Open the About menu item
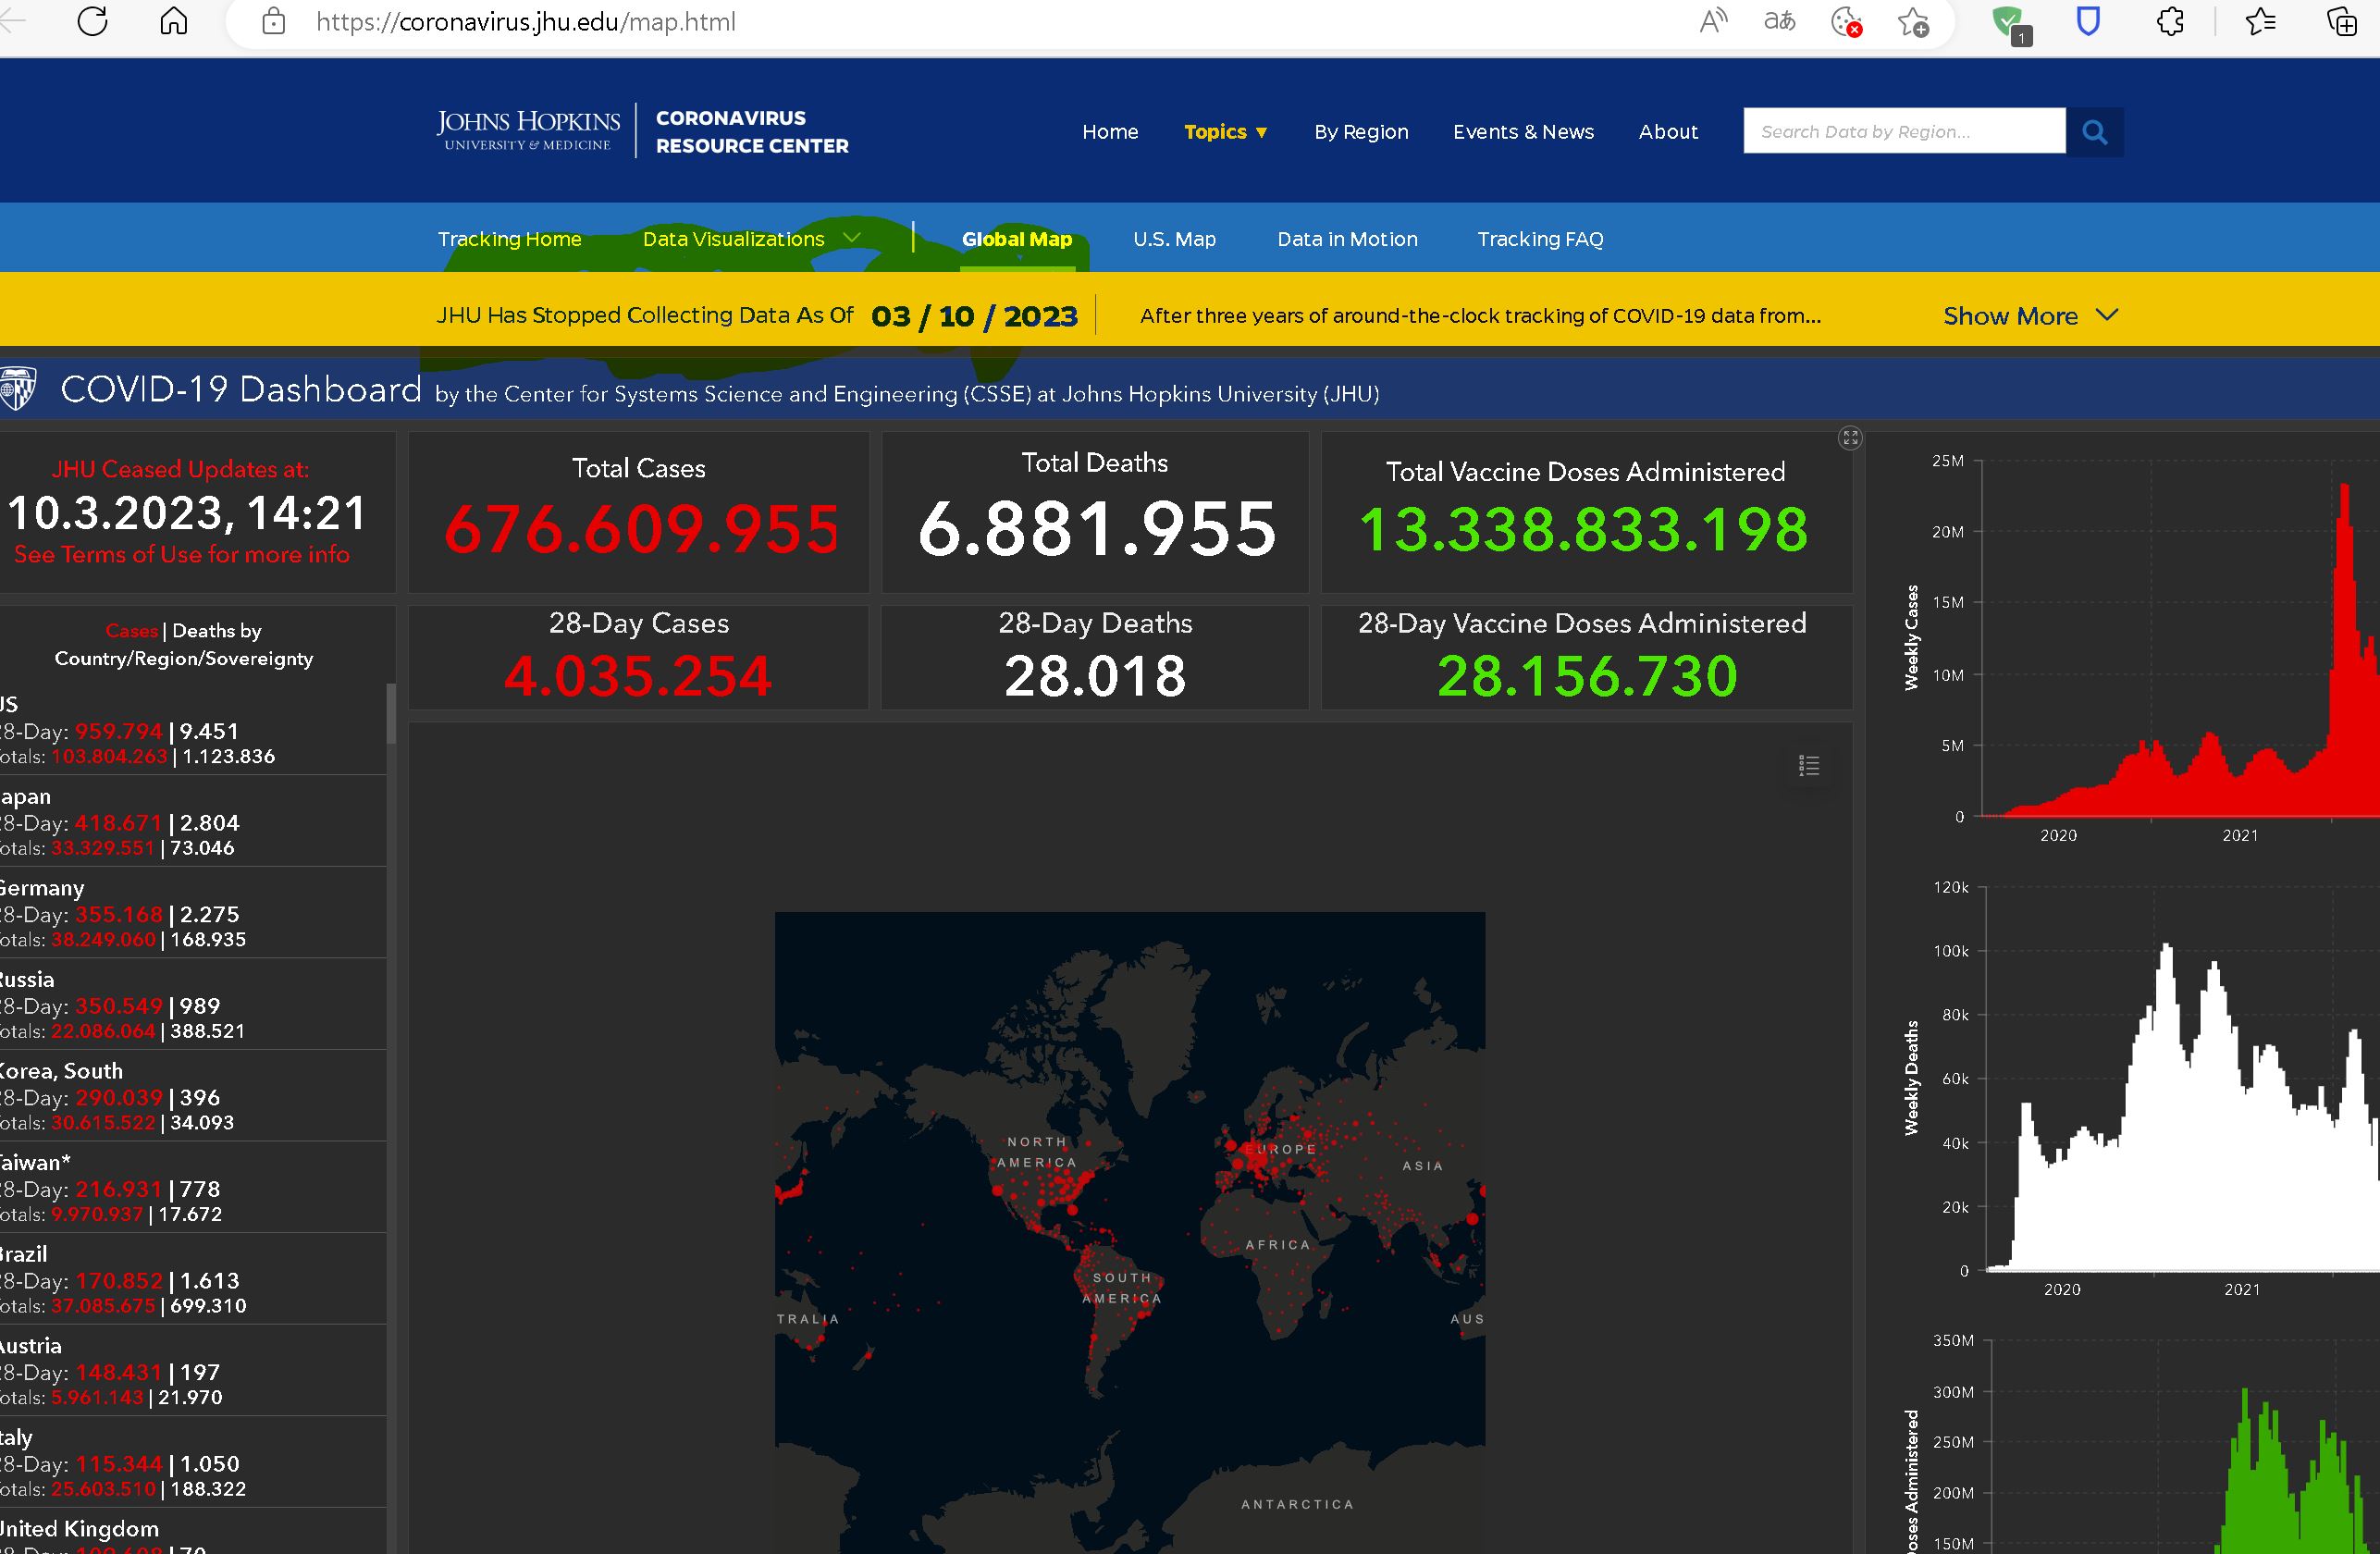This screenshot has height=1554, width=2380. [1668, 132]
